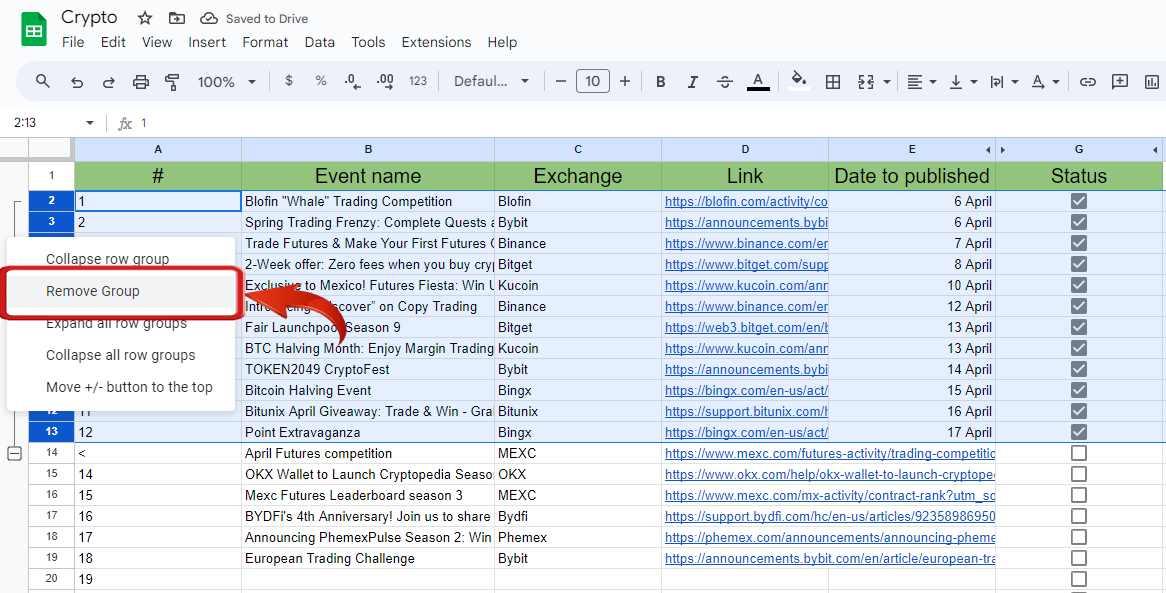This screenshot has width=1166, height=593.
Task: Open the Insert menu
Action: point(207,42)
